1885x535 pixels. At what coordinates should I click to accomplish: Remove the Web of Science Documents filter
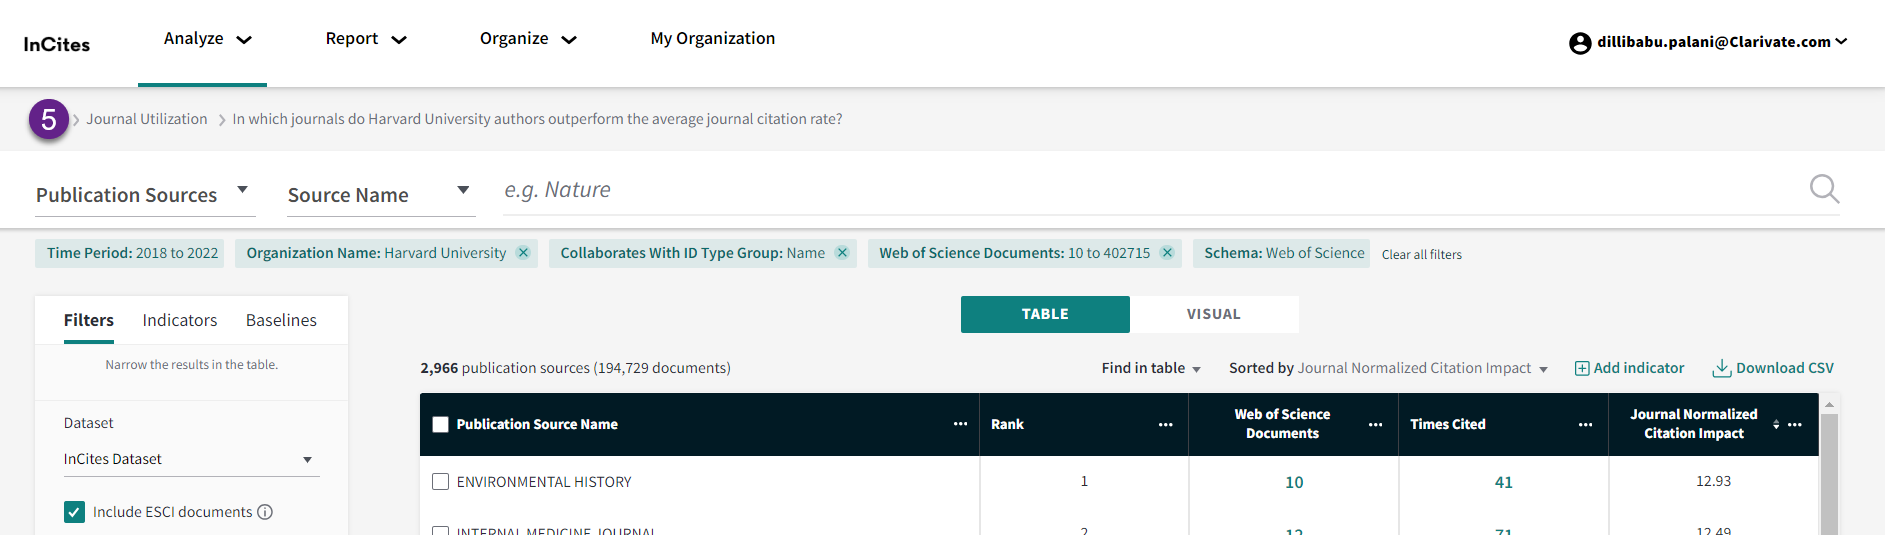pos(1167,253)
